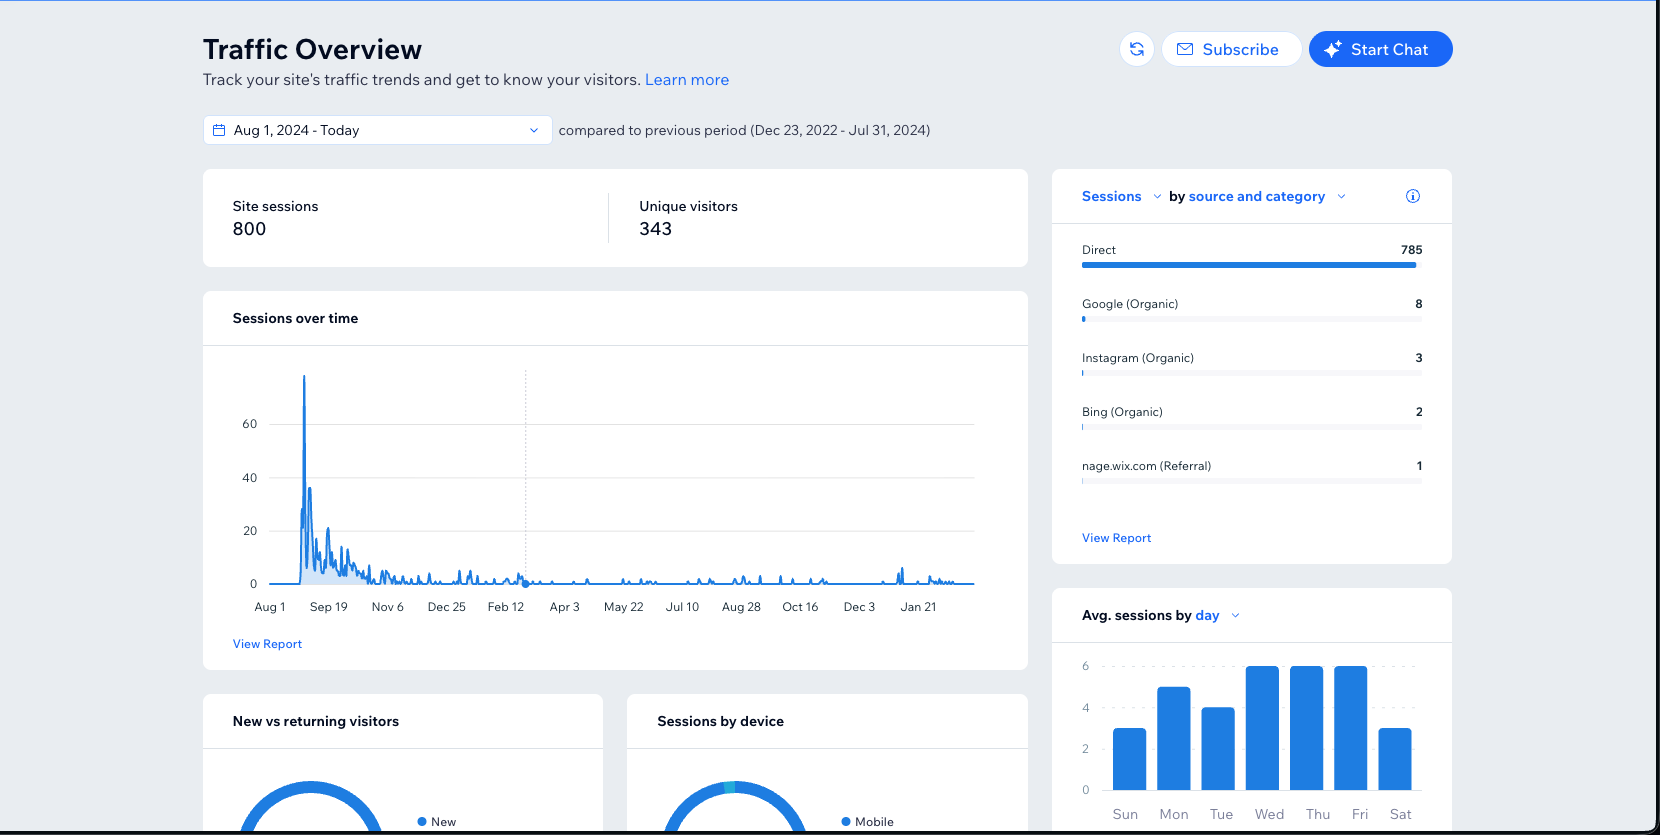Click the Thursday bar in sessions chart
The width and height of the screenshot is (1660, 835).
coord(1306,728)
